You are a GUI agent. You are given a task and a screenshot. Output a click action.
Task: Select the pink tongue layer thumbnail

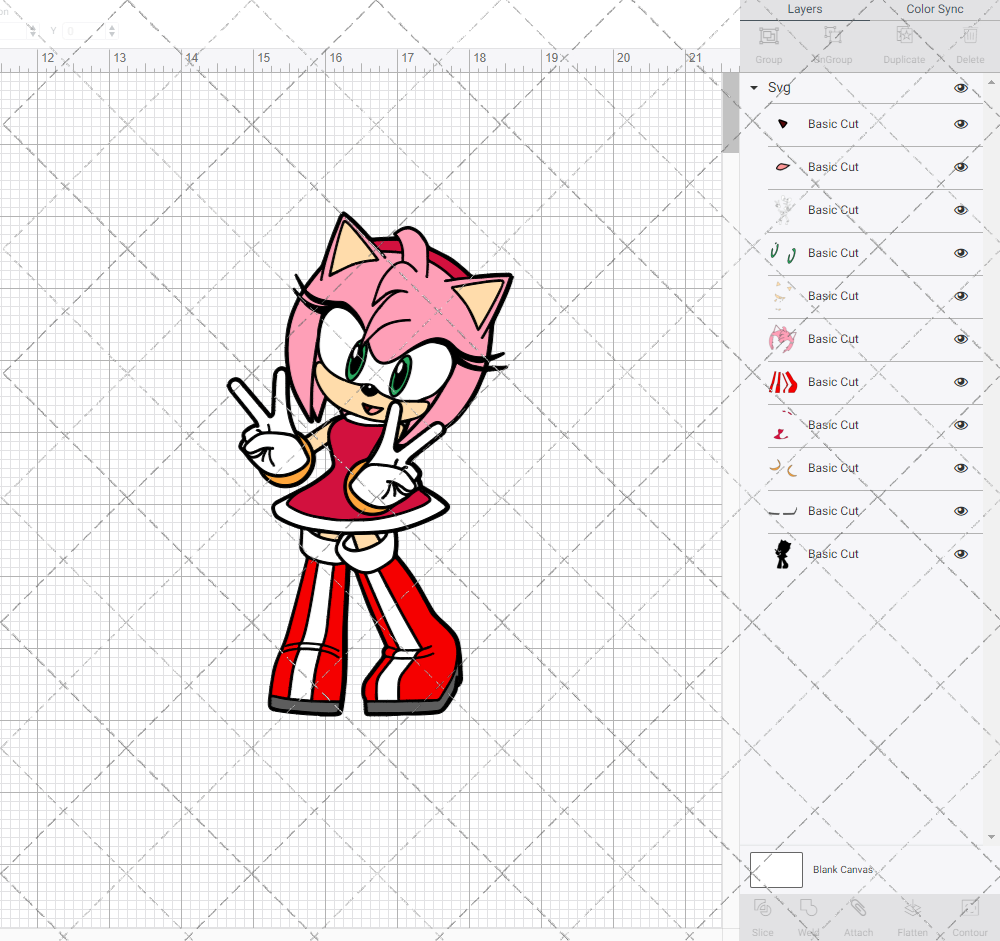tap(783, 167)
